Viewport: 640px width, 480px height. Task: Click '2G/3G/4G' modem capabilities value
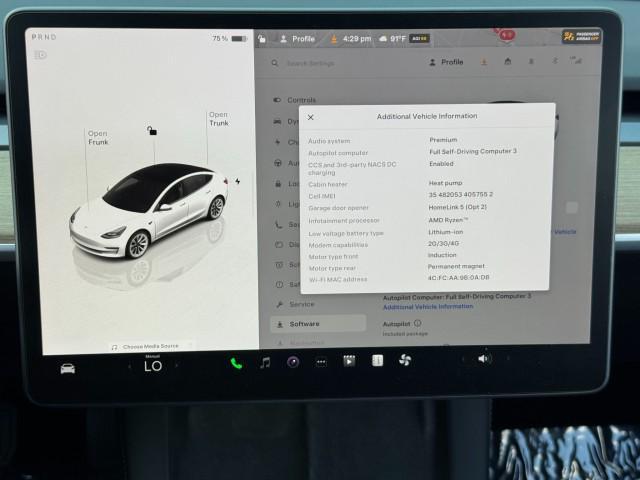[x=443, y=244]
